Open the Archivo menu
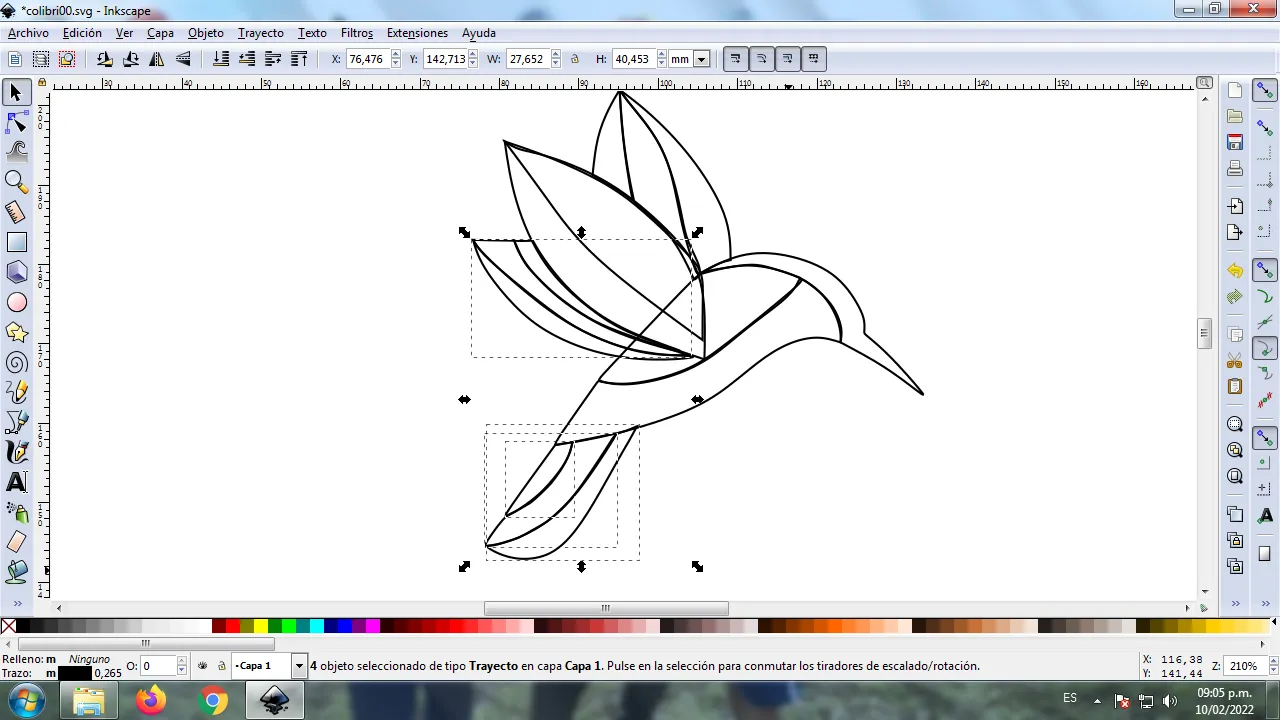Screen dimensions: 1280x720 pyautogui.click(x=28, y=33)
